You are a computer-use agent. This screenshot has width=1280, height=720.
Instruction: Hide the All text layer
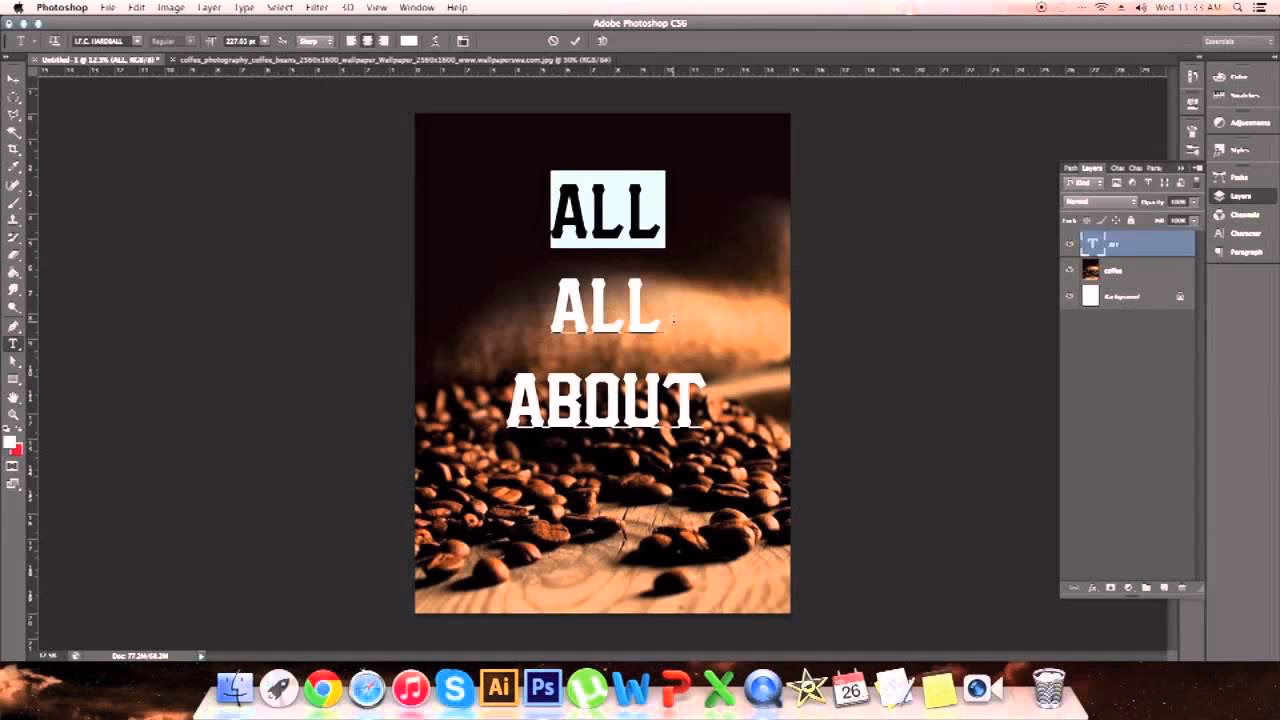click(1068, 243)
